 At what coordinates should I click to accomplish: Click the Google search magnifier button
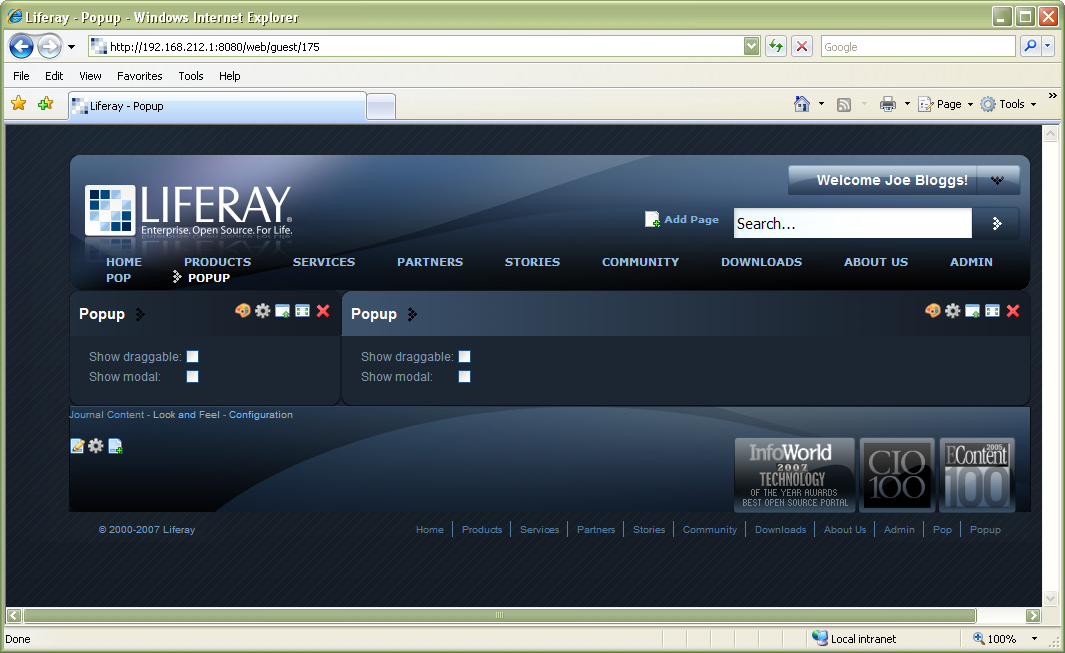(1030, 46)
